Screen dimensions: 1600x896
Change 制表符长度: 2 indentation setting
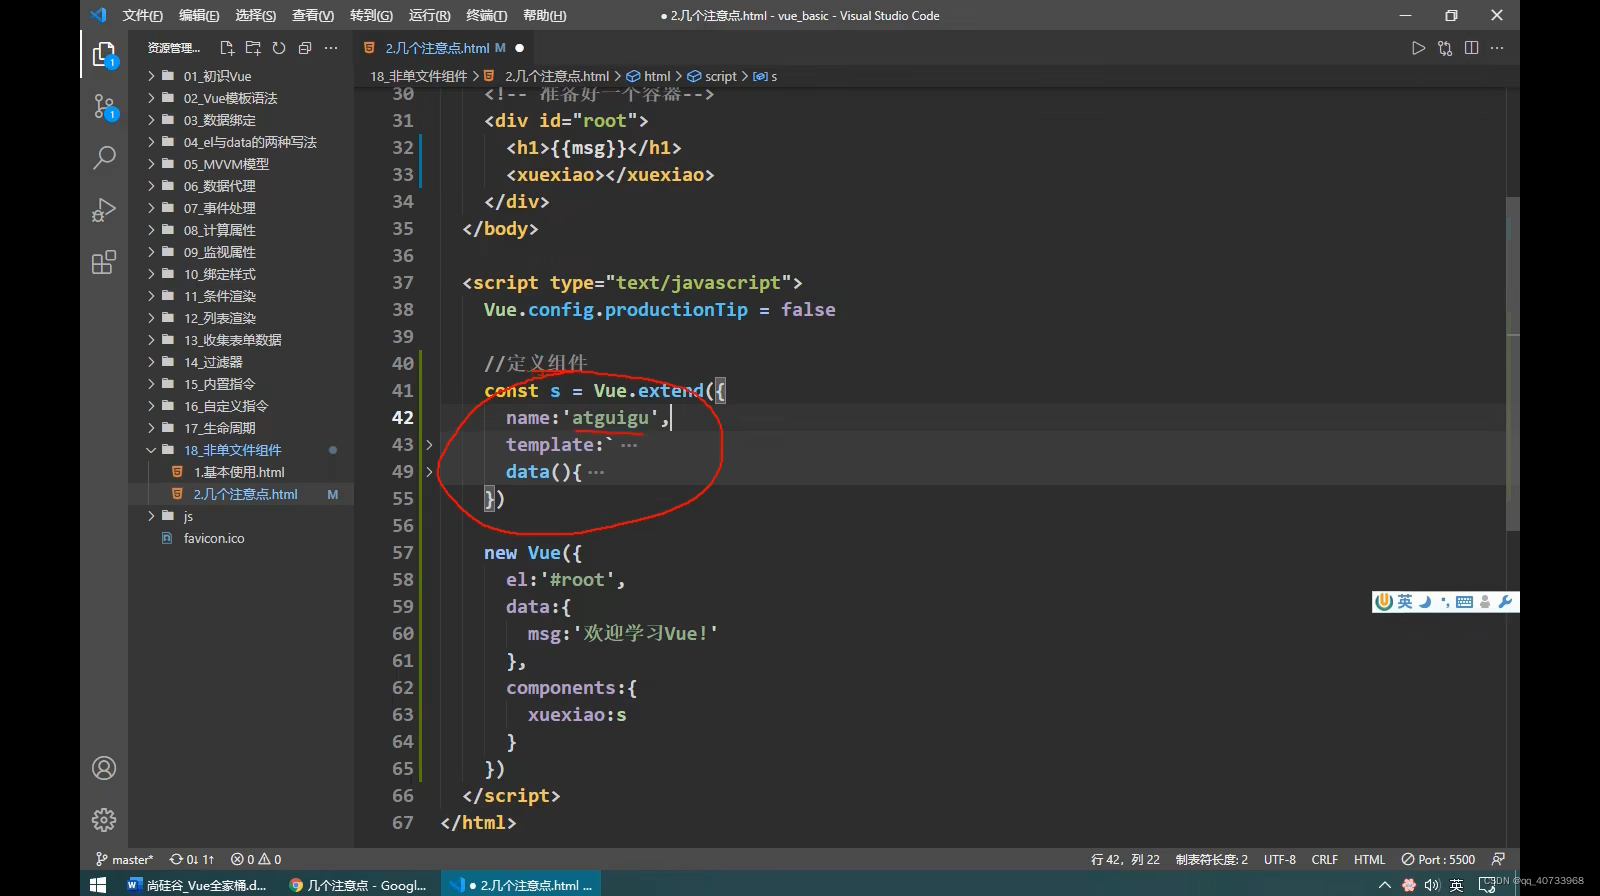tap(1212, 859)
